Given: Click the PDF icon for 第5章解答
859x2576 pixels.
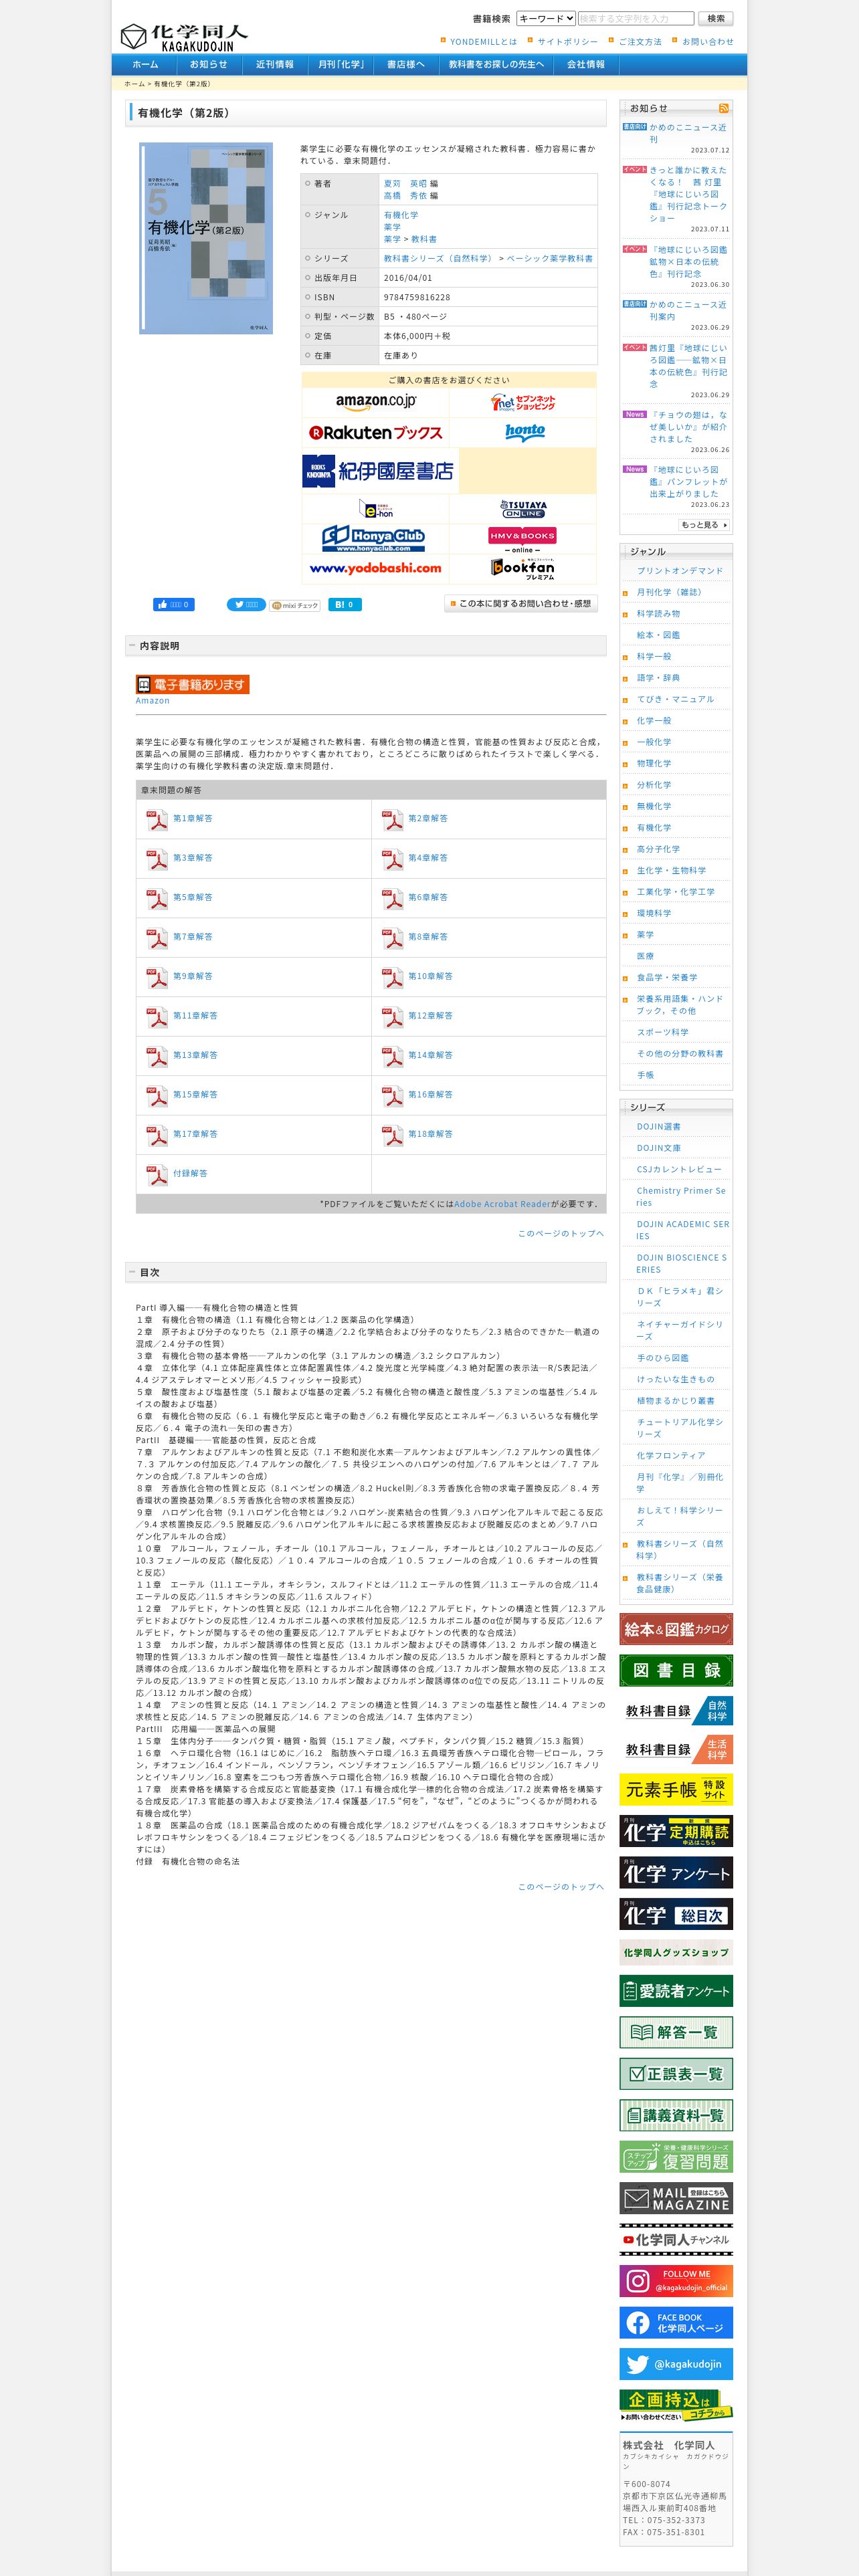Looking at the screenshot, I should pyautogui.click(x=157, y=898).
